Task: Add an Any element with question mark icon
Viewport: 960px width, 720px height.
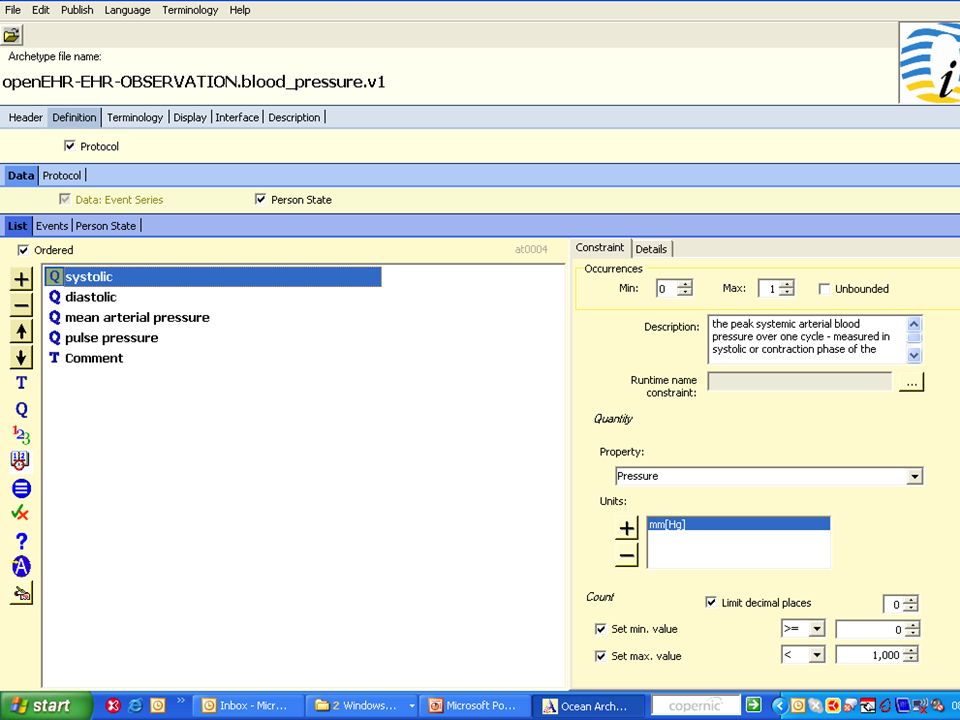Action: click(x=21, y=541)
